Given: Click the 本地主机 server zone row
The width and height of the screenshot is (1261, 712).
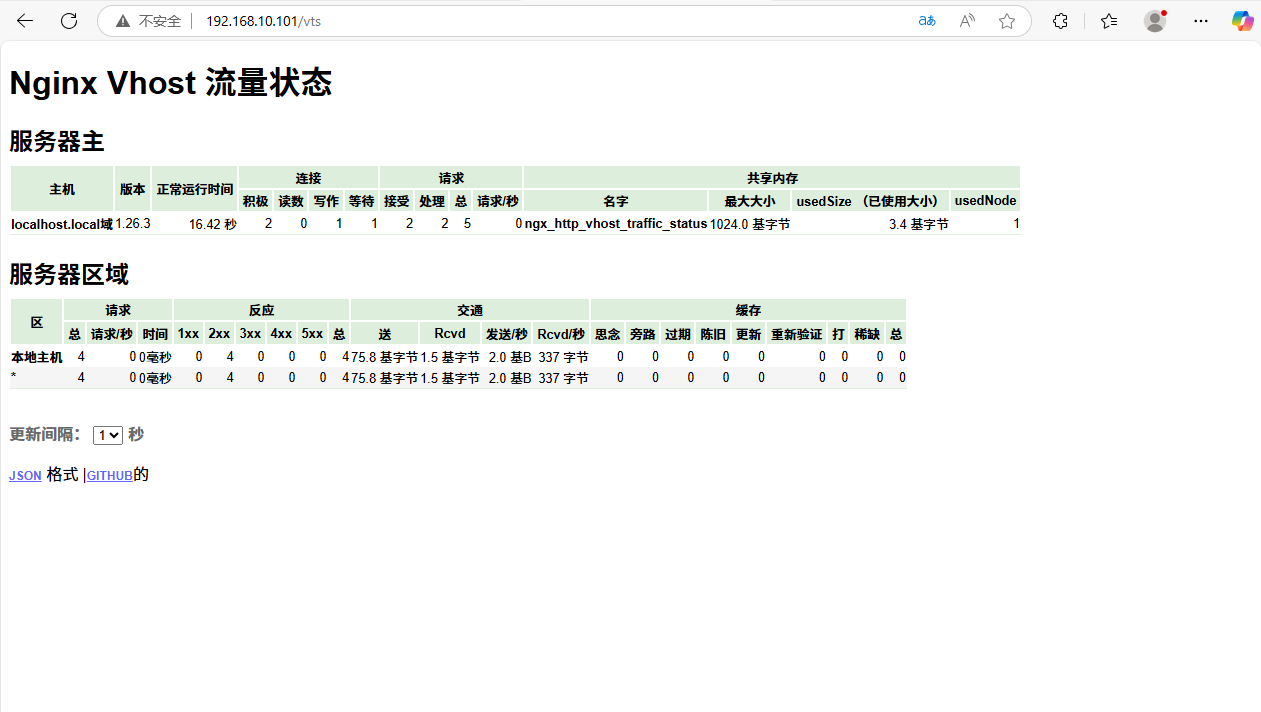Looking at the screenshot, I should [x=36, y=356].
